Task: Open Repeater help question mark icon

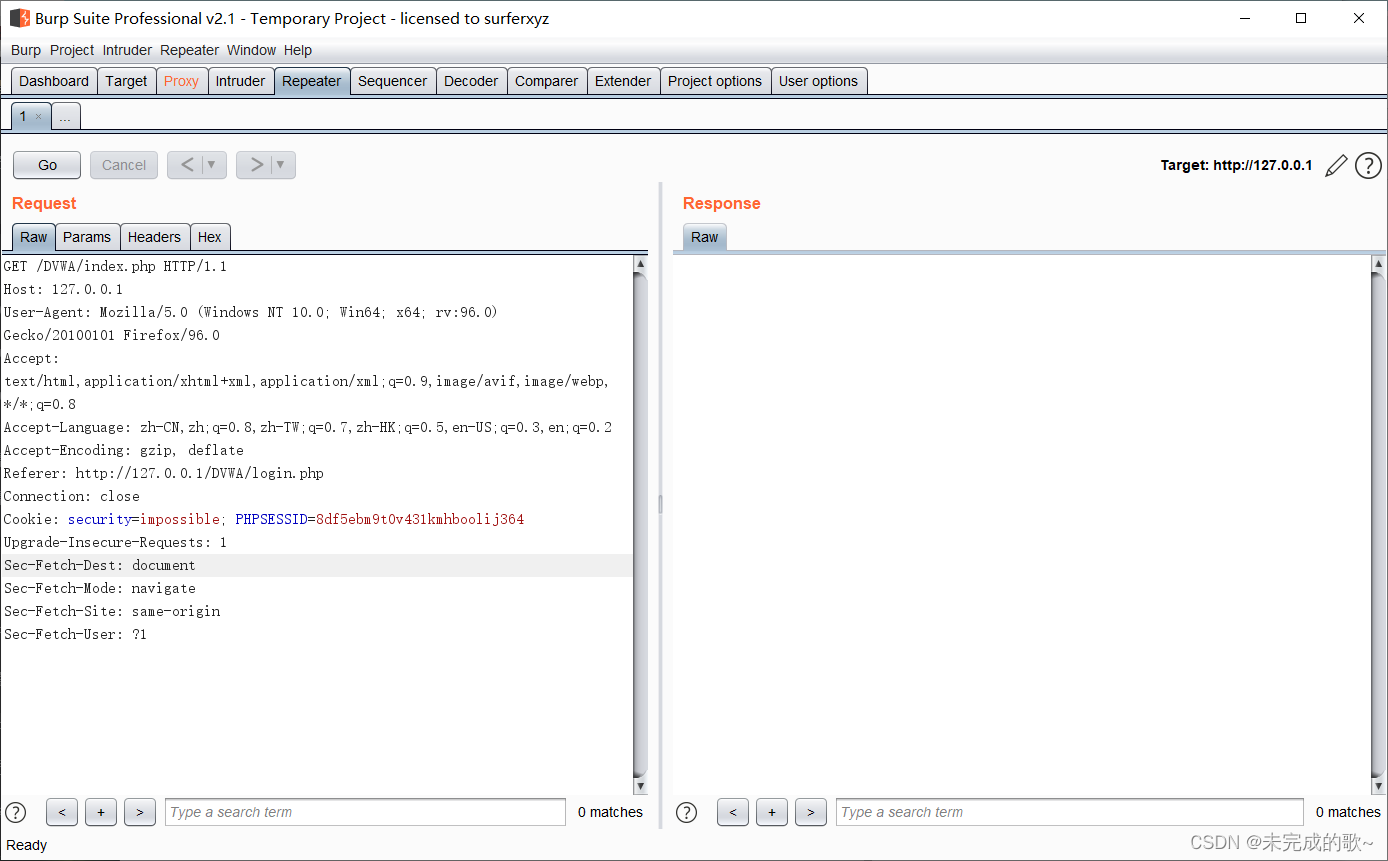Action: tap(1368, 166)
